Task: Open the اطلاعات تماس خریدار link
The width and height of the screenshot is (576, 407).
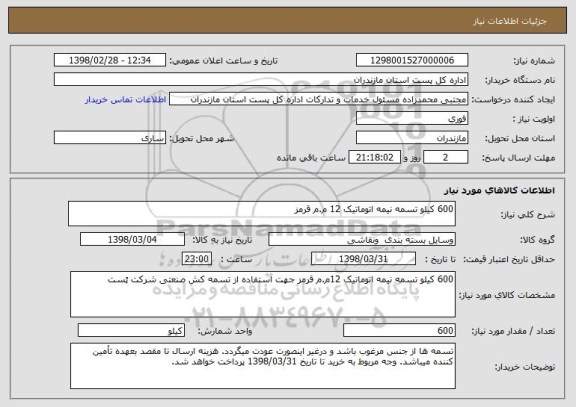Action: pos(126,100)
